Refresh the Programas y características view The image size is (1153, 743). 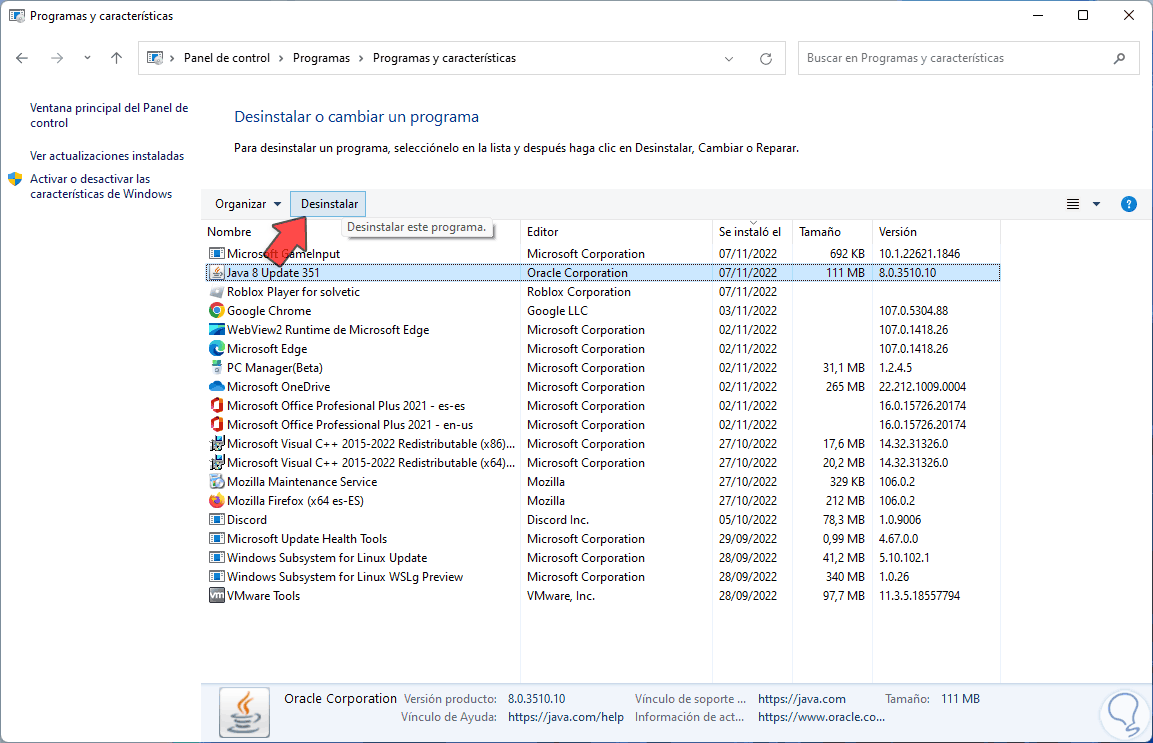click(x=765, y=58)
